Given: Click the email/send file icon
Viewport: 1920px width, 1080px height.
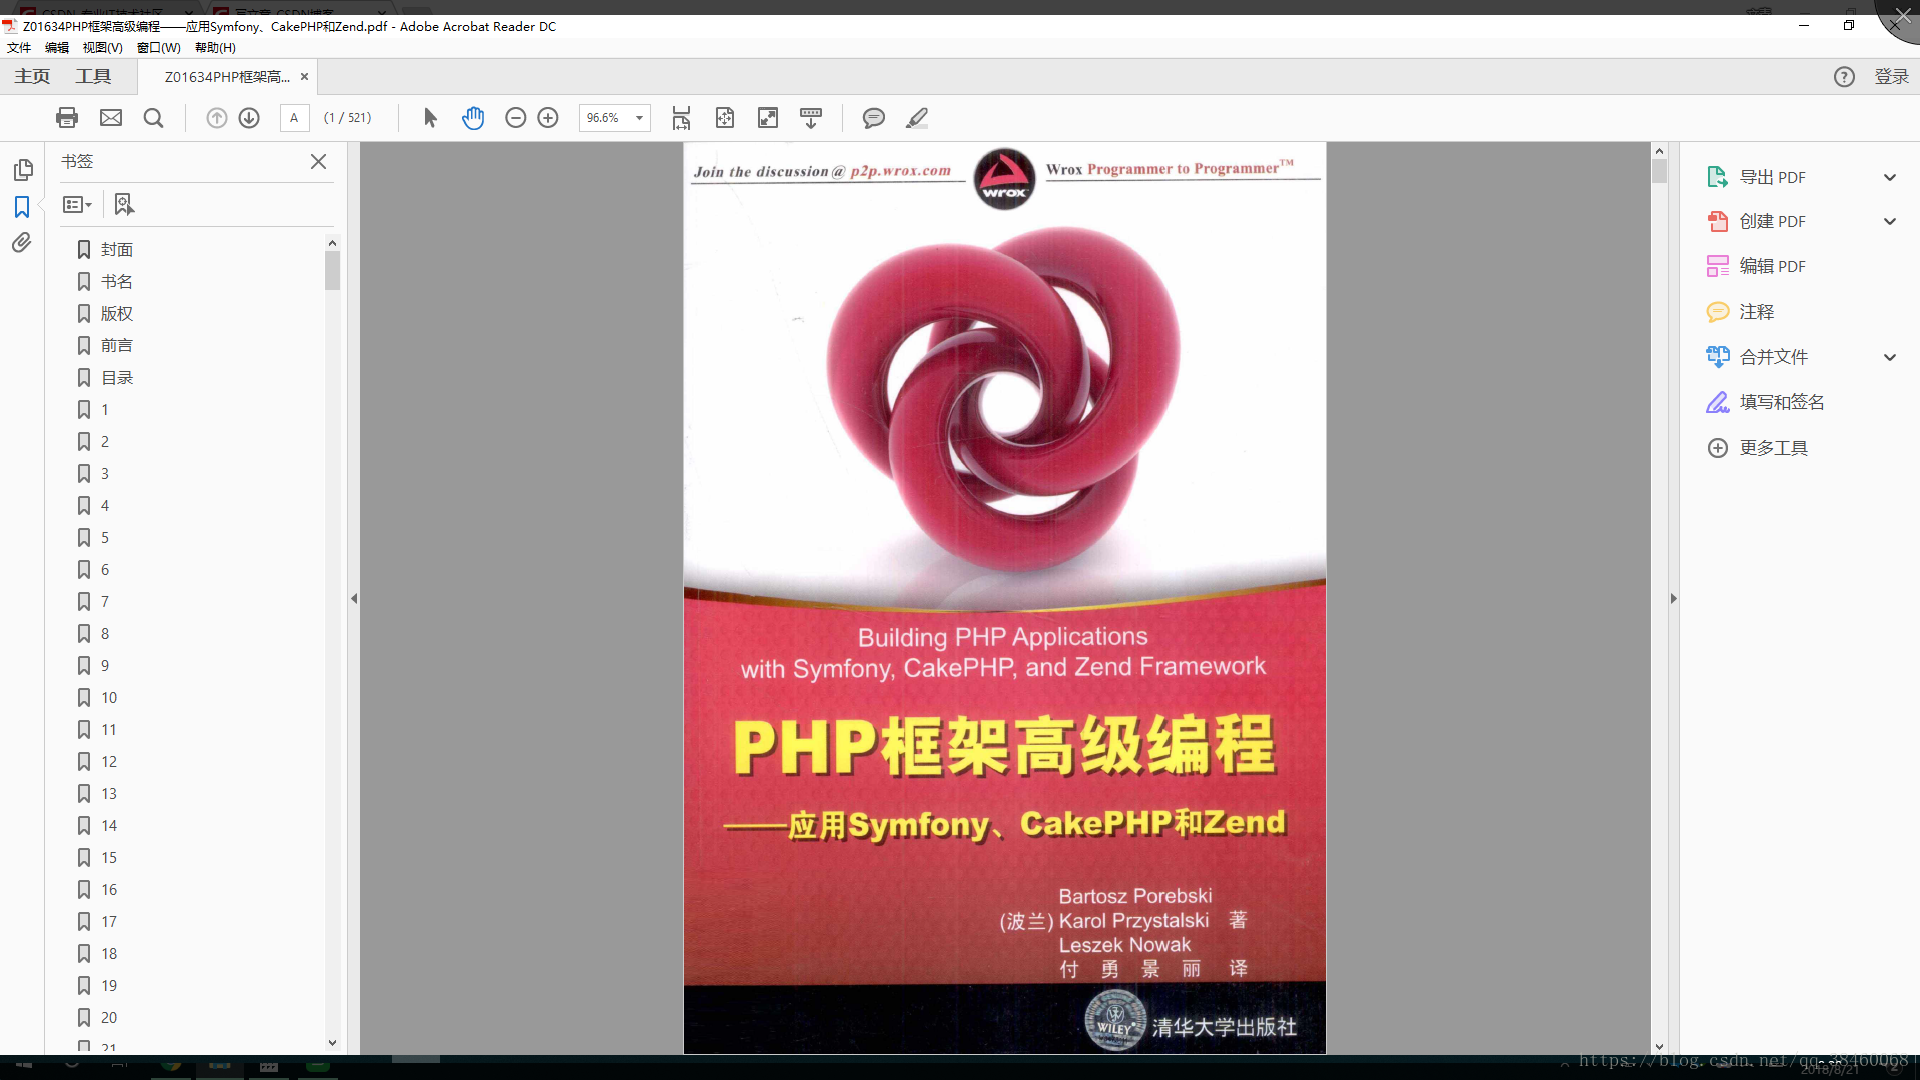Looking at the screenshot, I should (x=110, y=117).
